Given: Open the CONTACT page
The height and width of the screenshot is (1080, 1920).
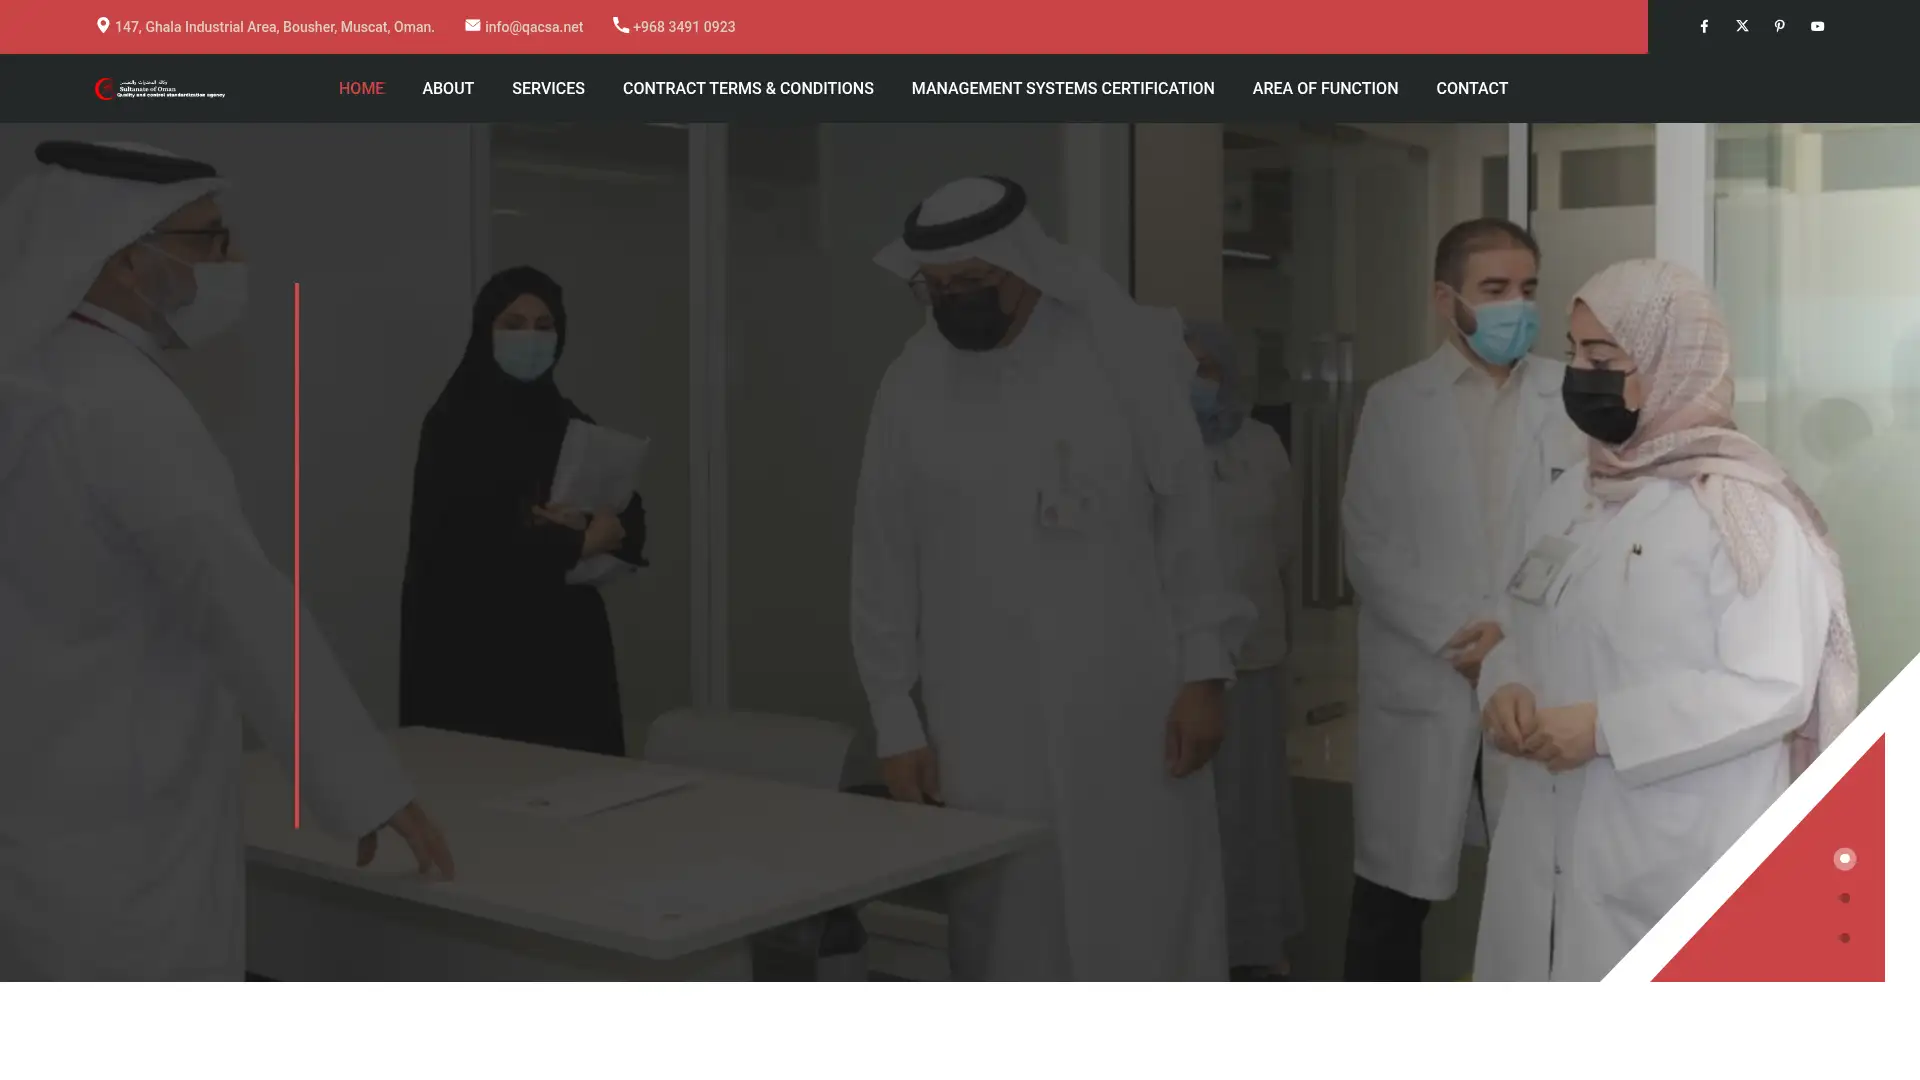Looking at the screenshot, I should (1472, 88).
